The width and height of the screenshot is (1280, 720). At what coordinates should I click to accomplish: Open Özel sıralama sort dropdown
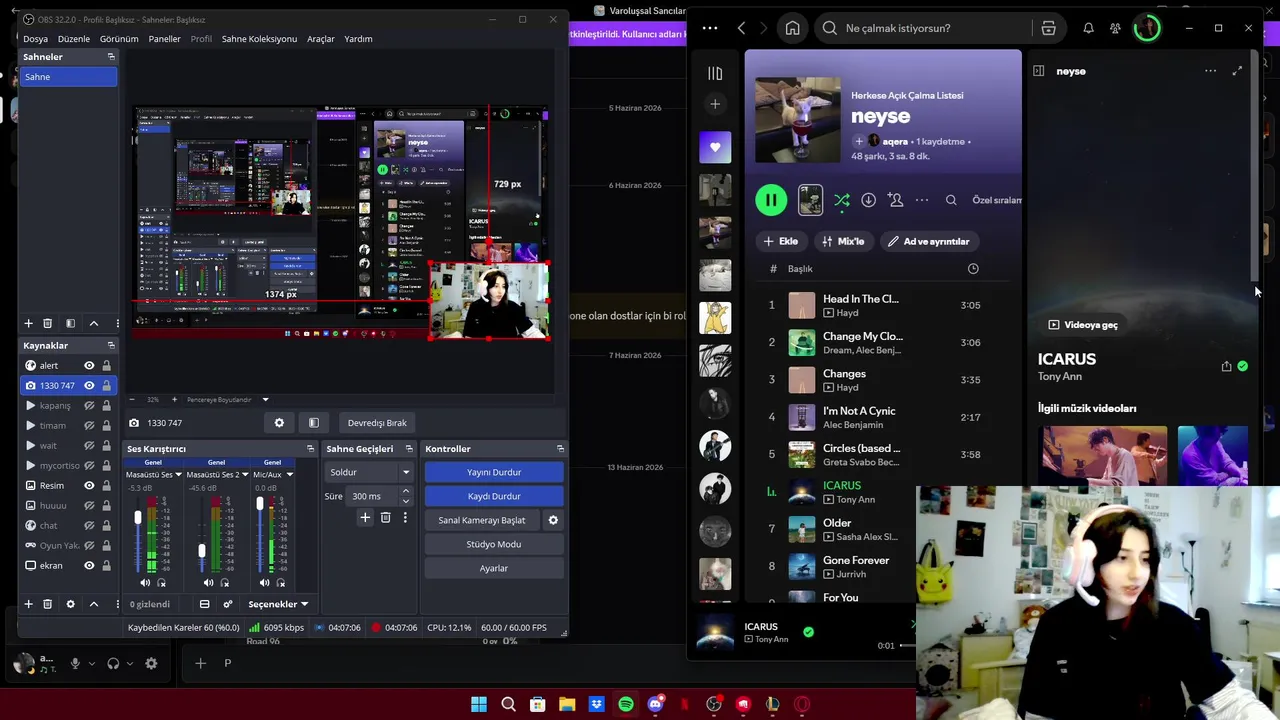tap(996, 200)
